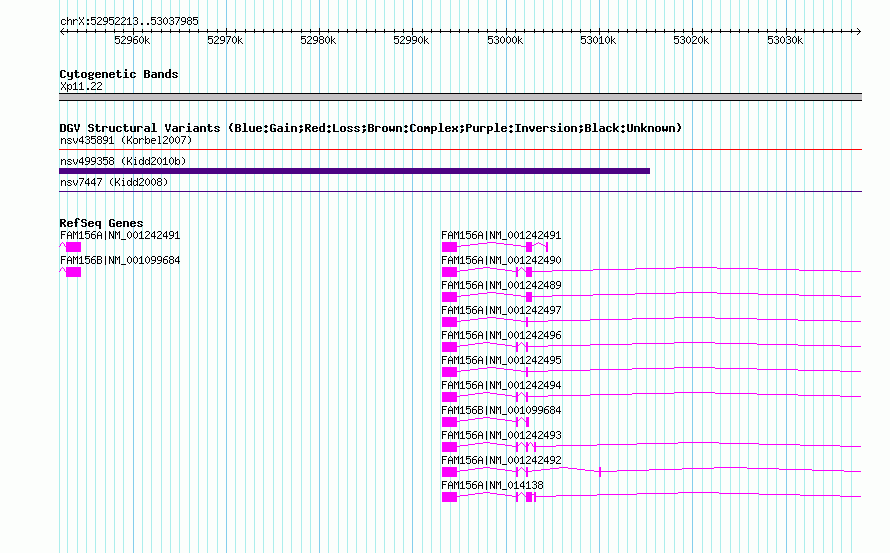This screenshot has height=553, width=890.
Task: Select FAM156A|NM_014138 transcript label
Action: point(492,485)
